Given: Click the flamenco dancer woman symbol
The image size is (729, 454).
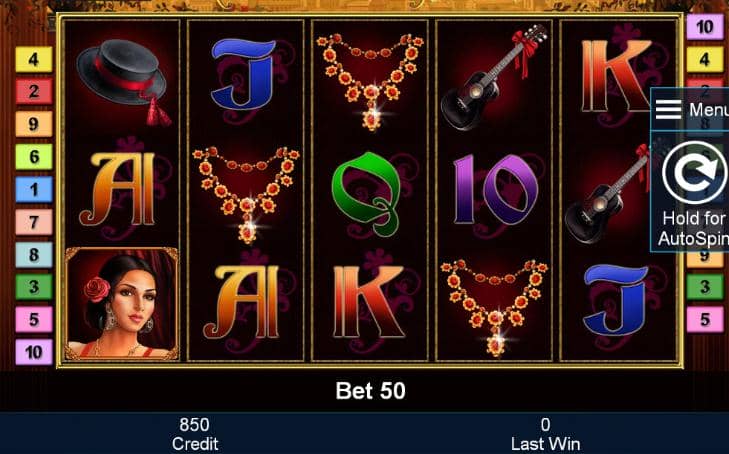Looking at the screenshot, I should [x=121, y=304].
